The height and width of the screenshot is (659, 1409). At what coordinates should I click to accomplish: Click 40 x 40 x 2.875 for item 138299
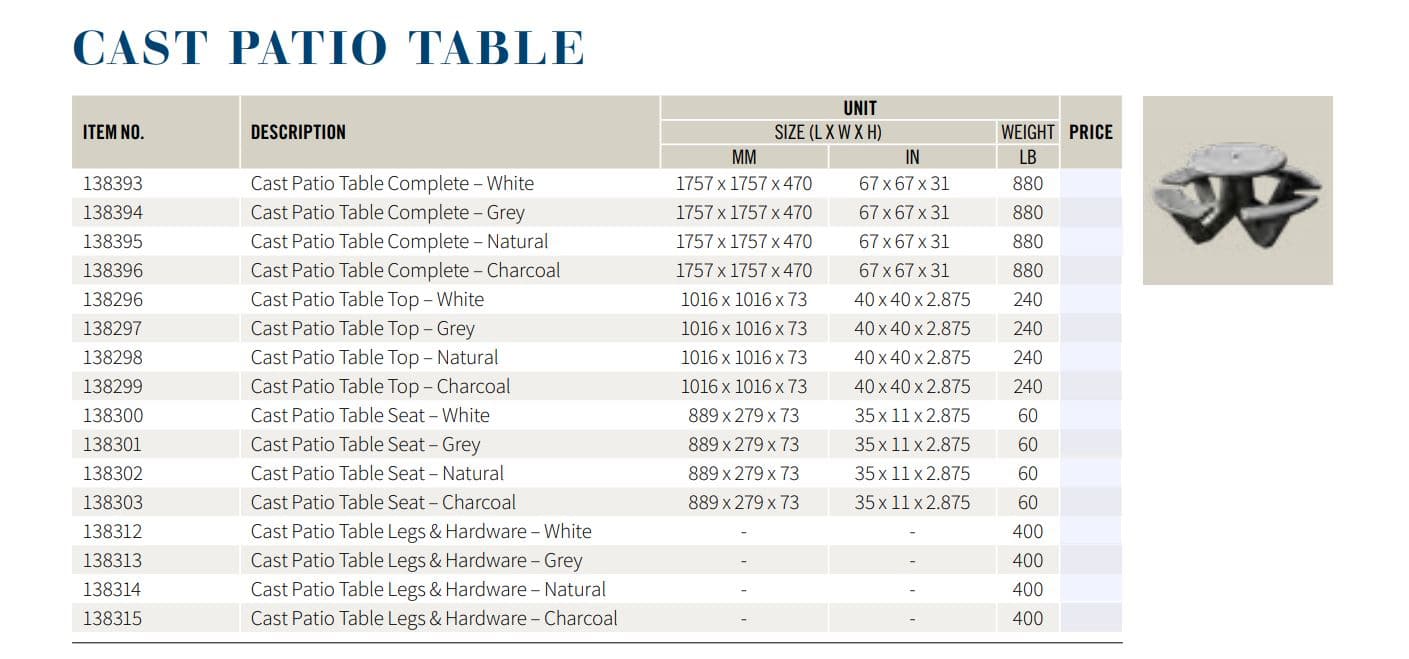coord(911,387)
